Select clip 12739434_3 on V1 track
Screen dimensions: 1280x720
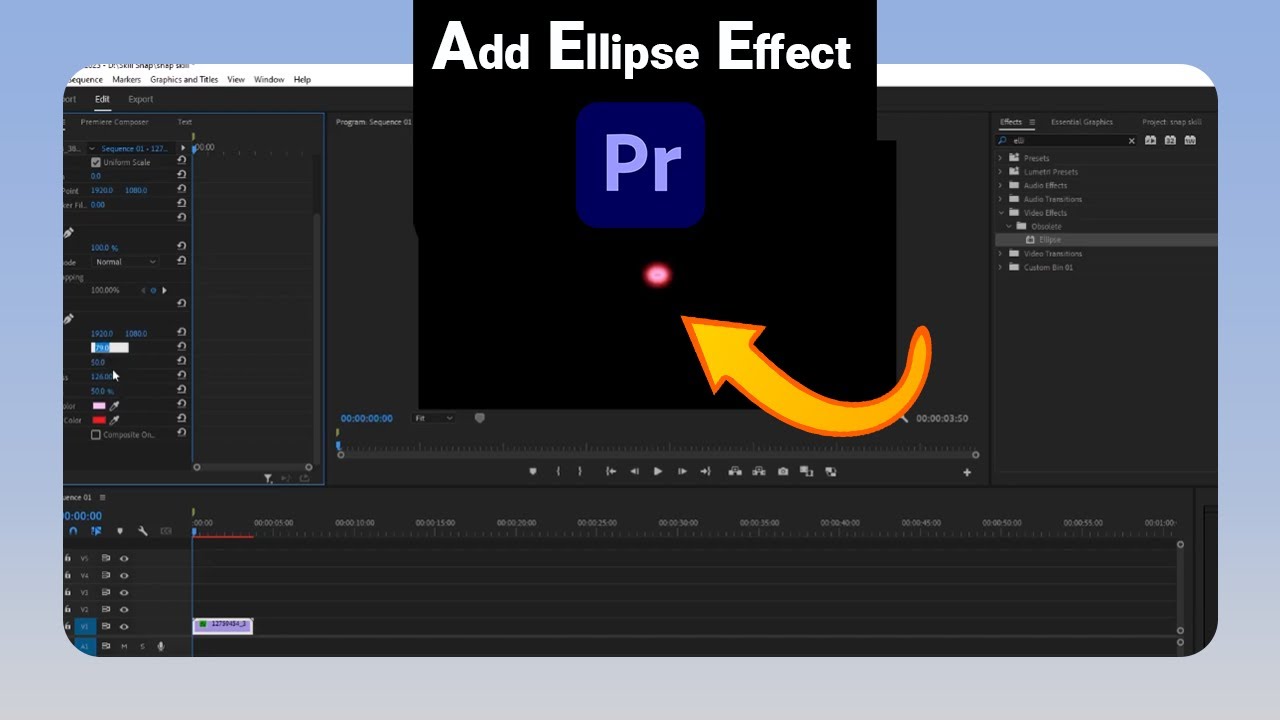[x=223, y=625]
